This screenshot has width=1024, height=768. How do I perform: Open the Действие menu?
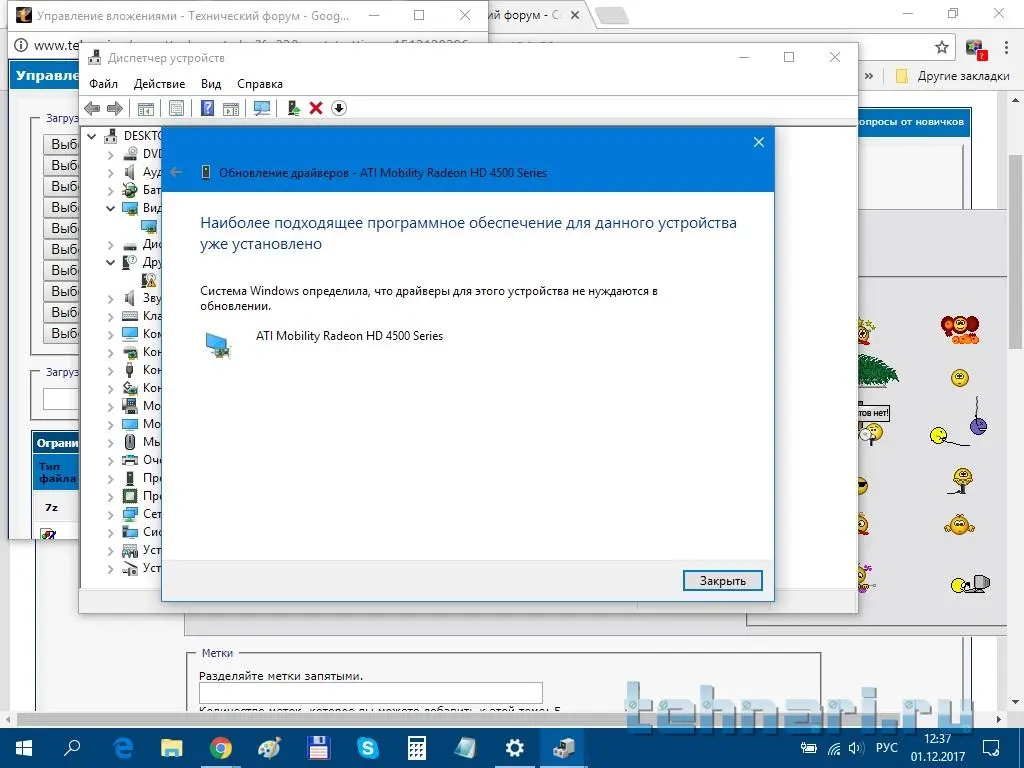tap(159, 84)
